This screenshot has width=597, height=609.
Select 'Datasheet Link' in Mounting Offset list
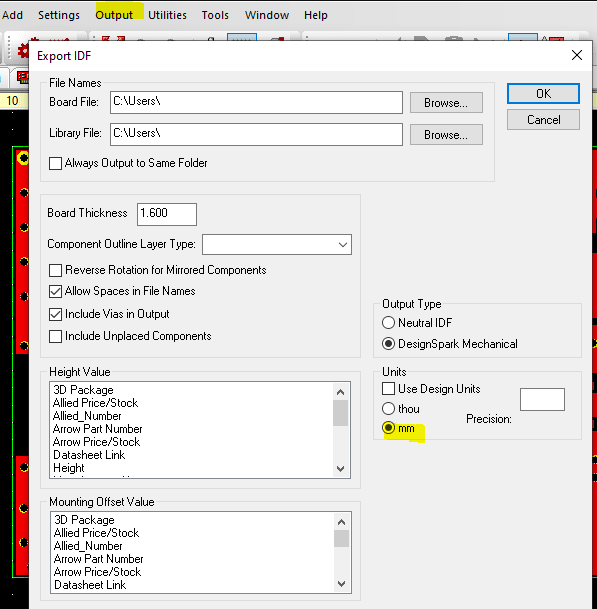tap(90, 585)
